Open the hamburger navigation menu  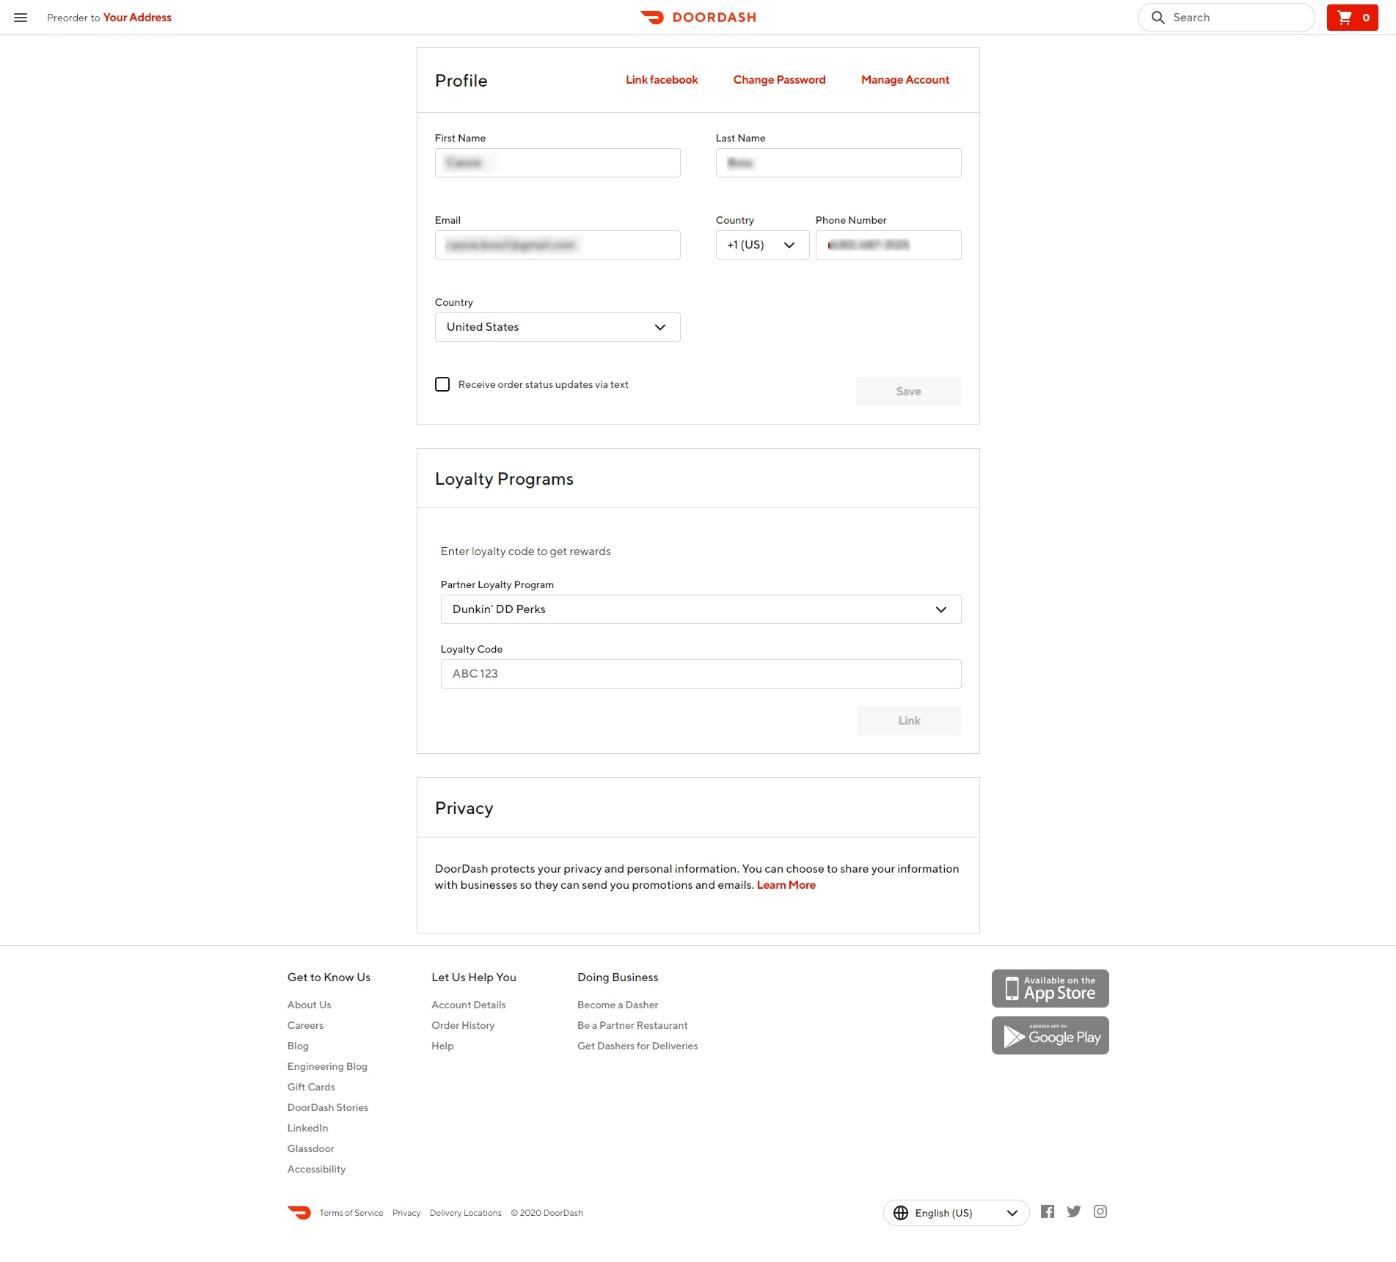(20, 17)
